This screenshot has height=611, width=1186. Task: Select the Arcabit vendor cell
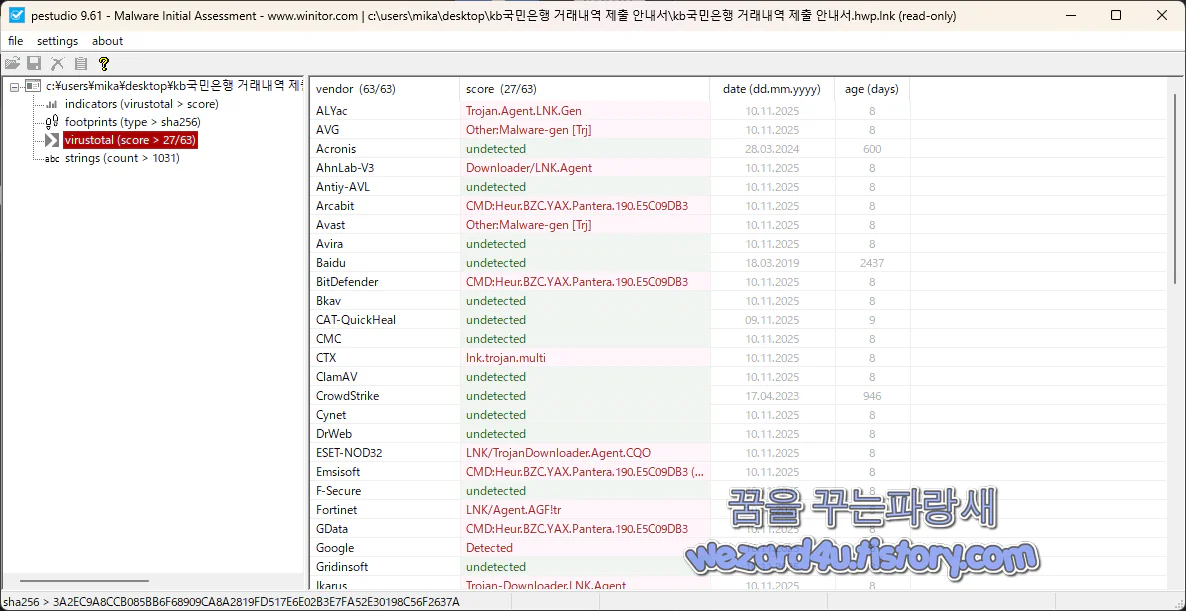coord(384,206)
